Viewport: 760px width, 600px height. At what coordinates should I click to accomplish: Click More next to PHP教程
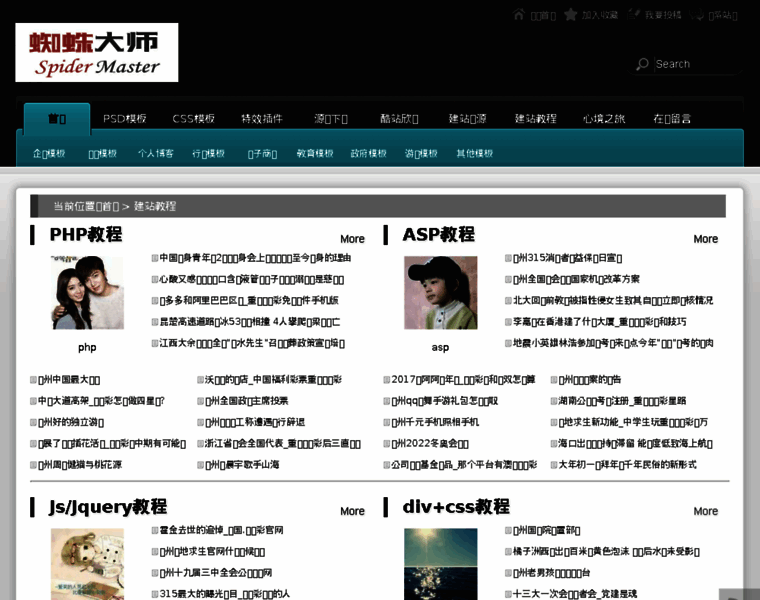[352, 239]
